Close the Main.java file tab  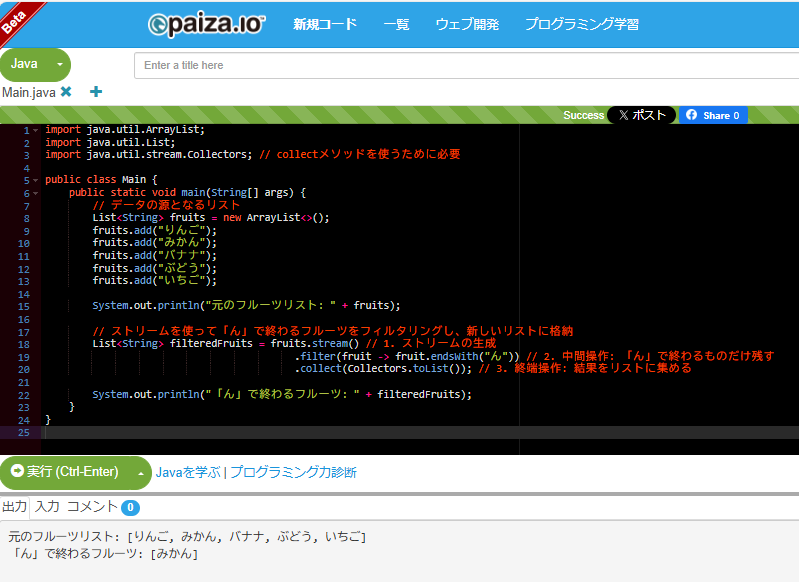click(x=66, y=91)
